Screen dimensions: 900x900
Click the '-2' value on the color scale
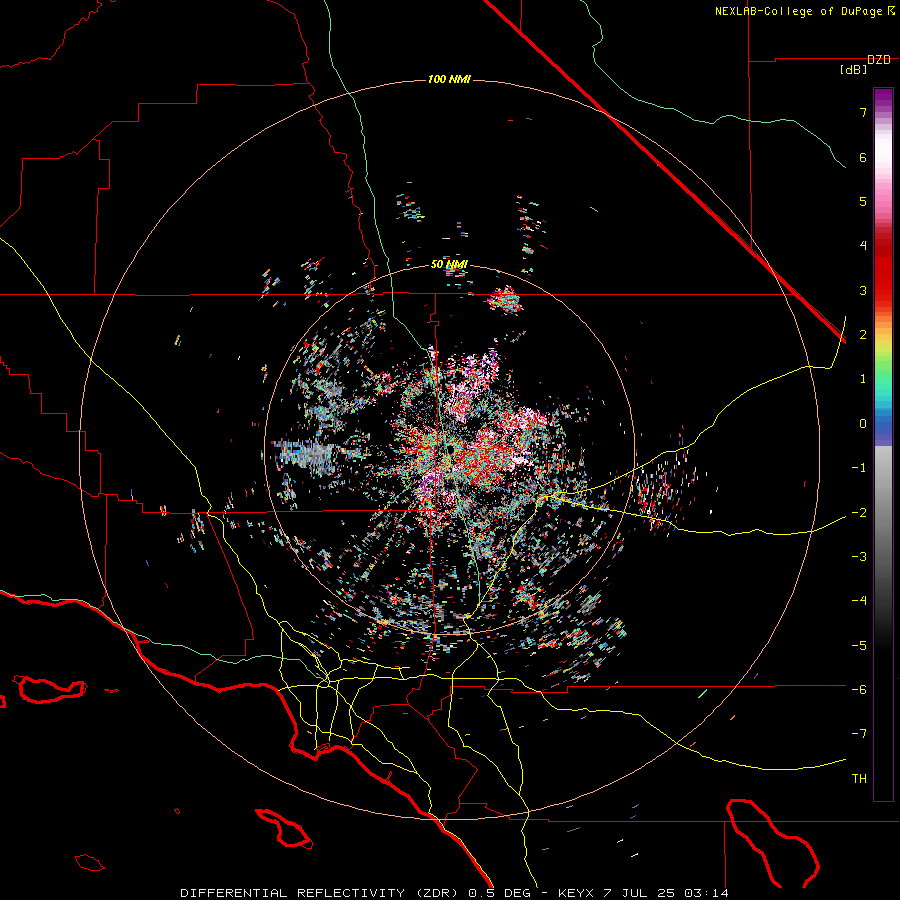(859, 512)
